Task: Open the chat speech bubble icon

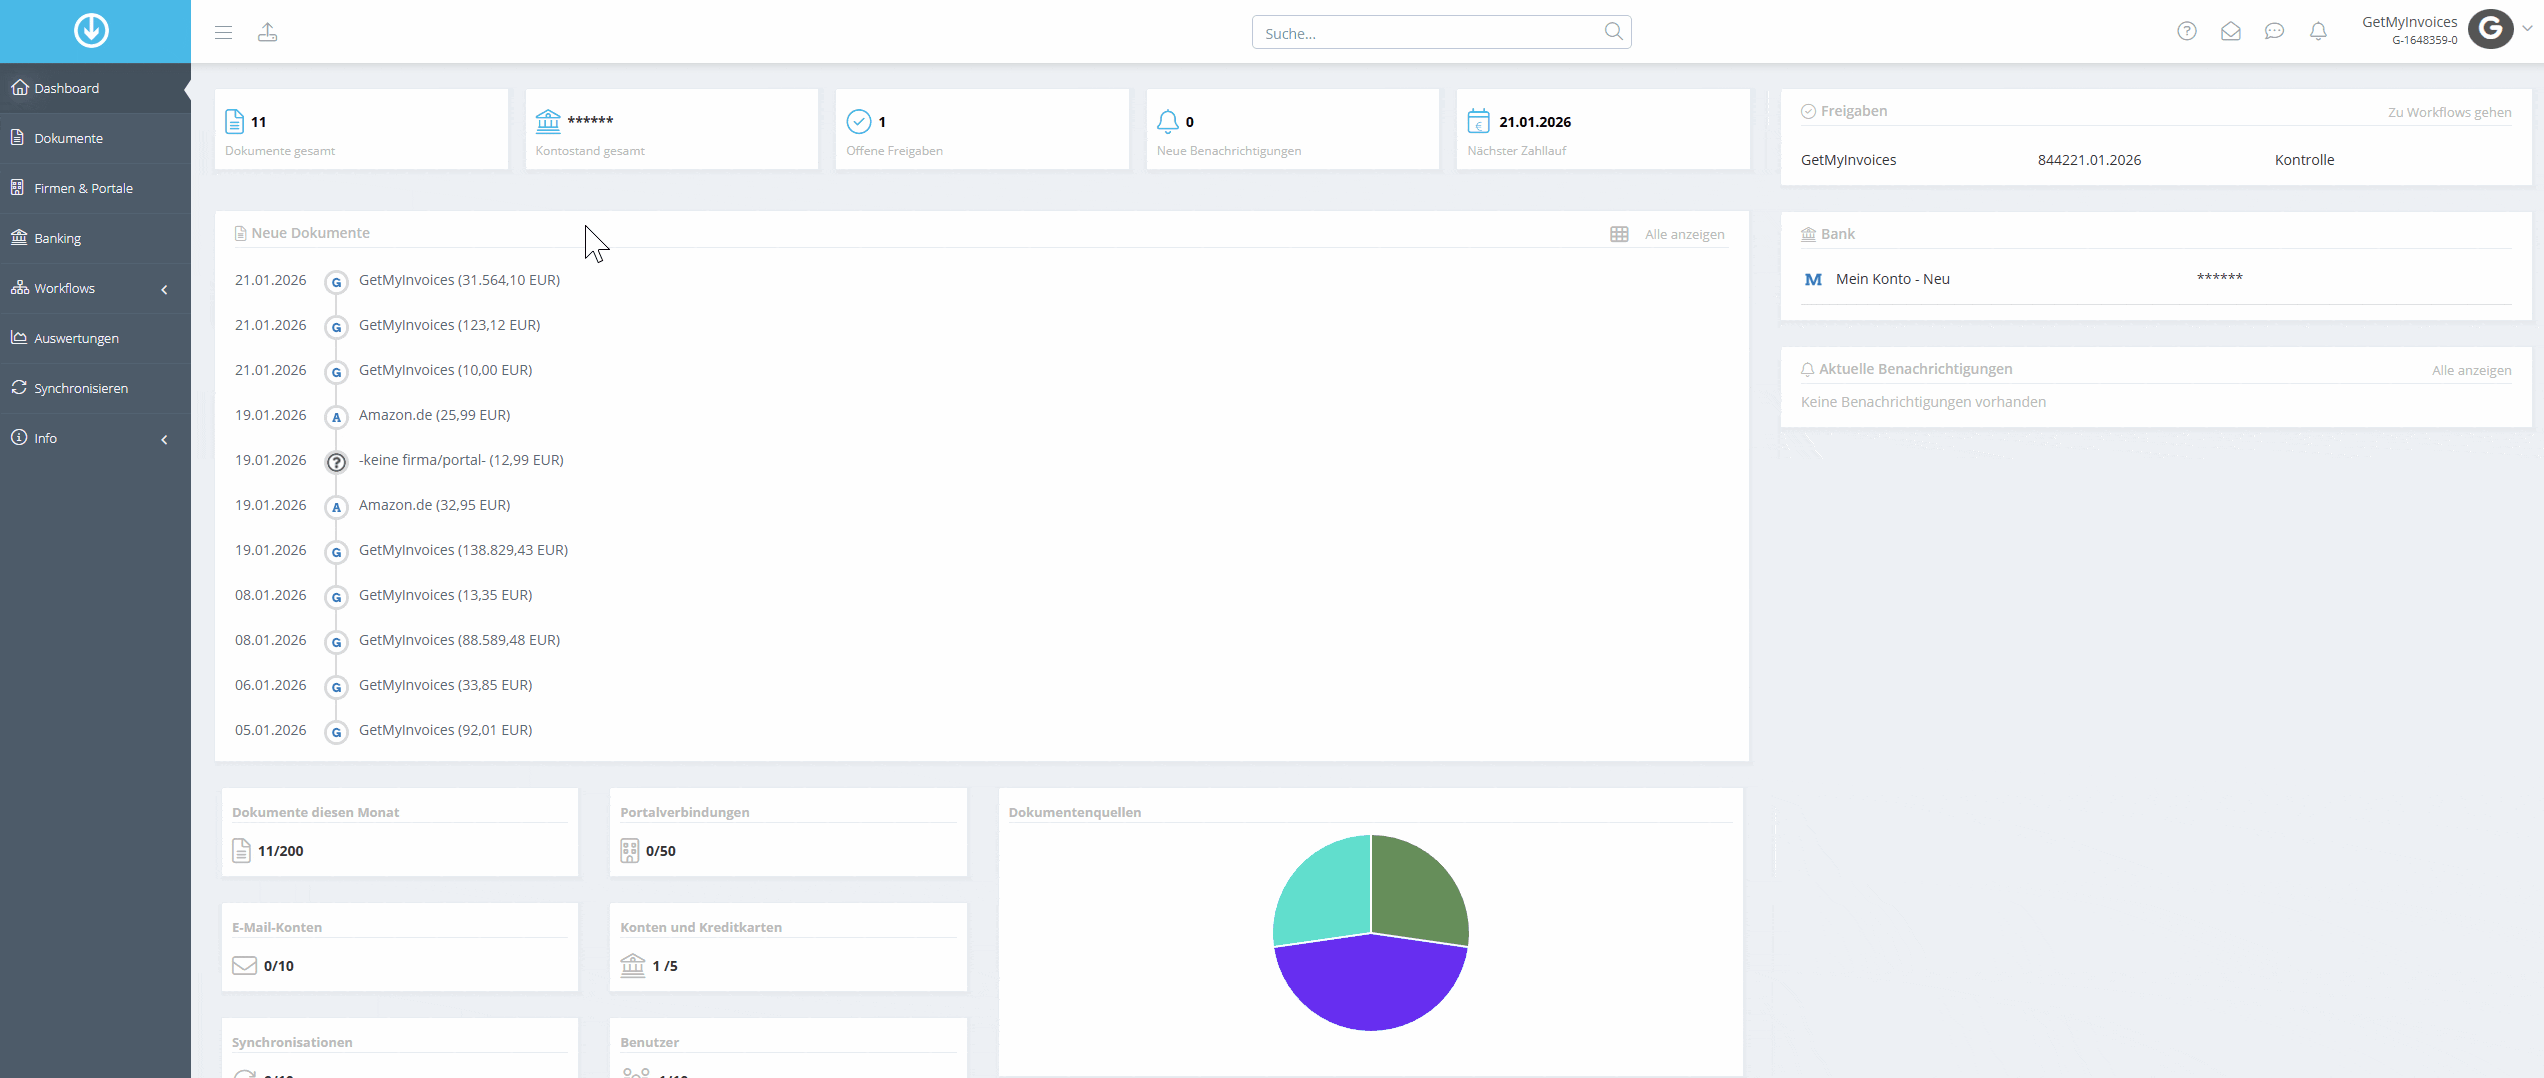Action: [x=2274, y=31]
